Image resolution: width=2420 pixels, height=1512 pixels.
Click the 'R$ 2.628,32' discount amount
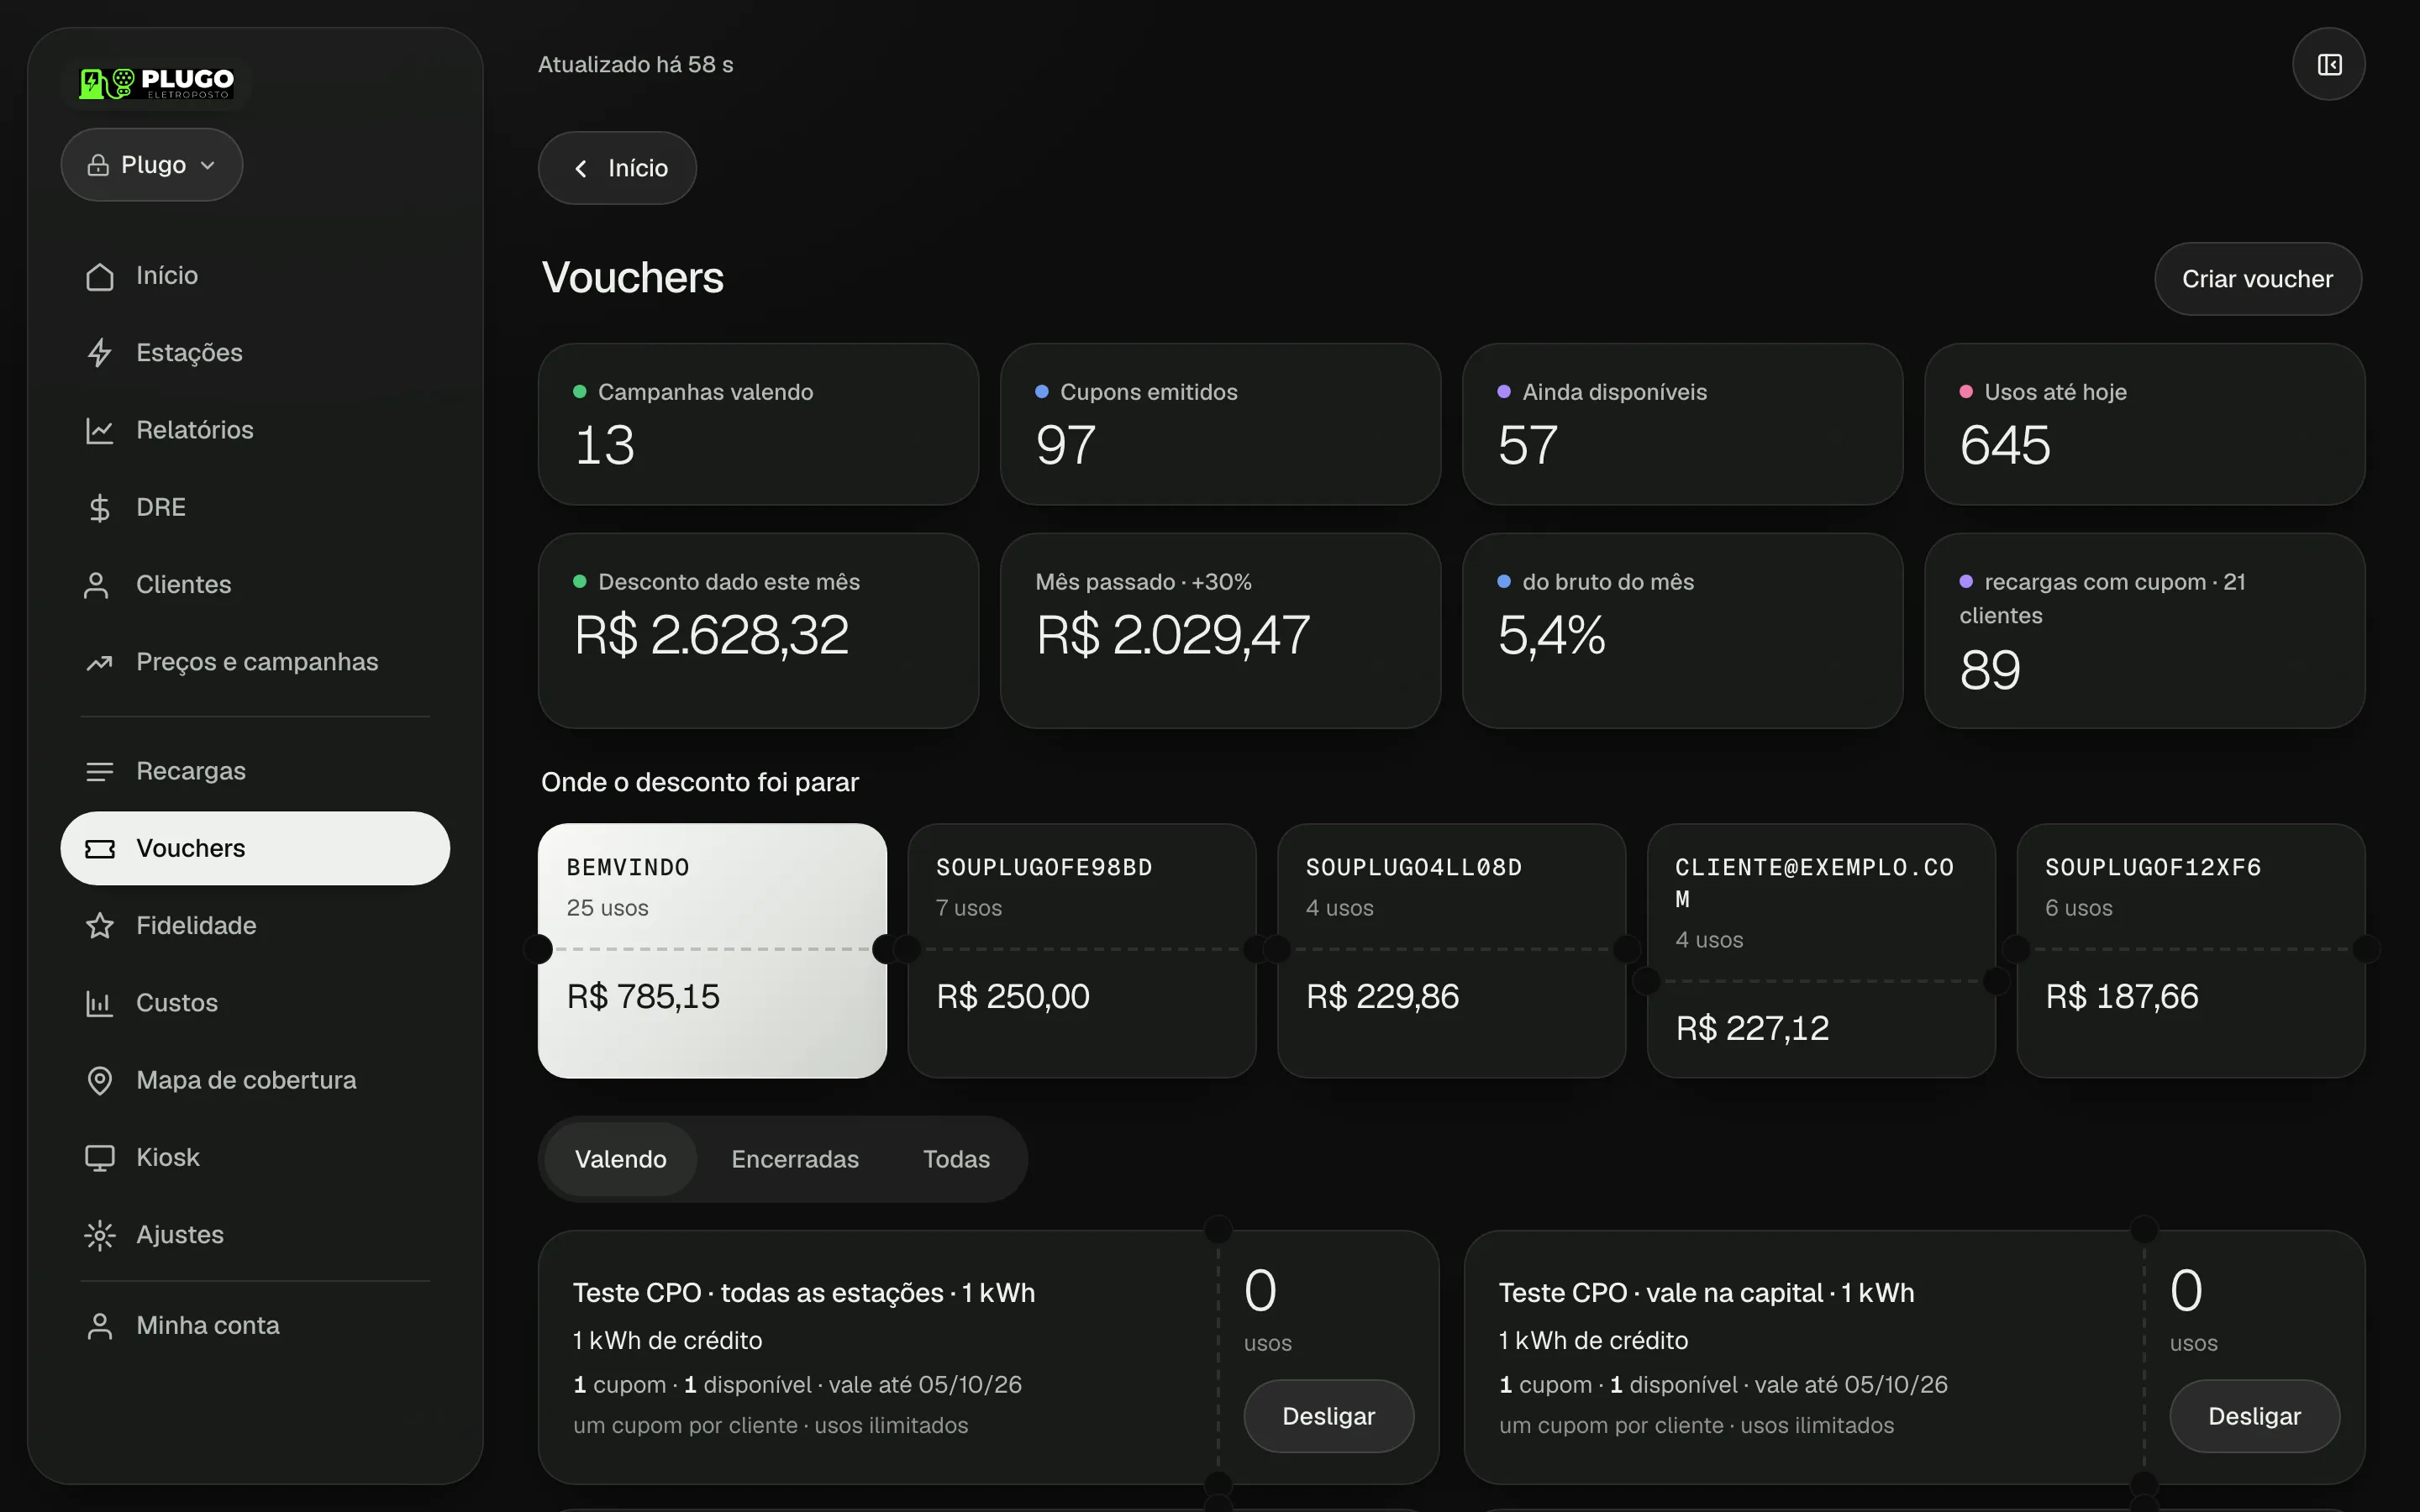(x=712, y=635)
